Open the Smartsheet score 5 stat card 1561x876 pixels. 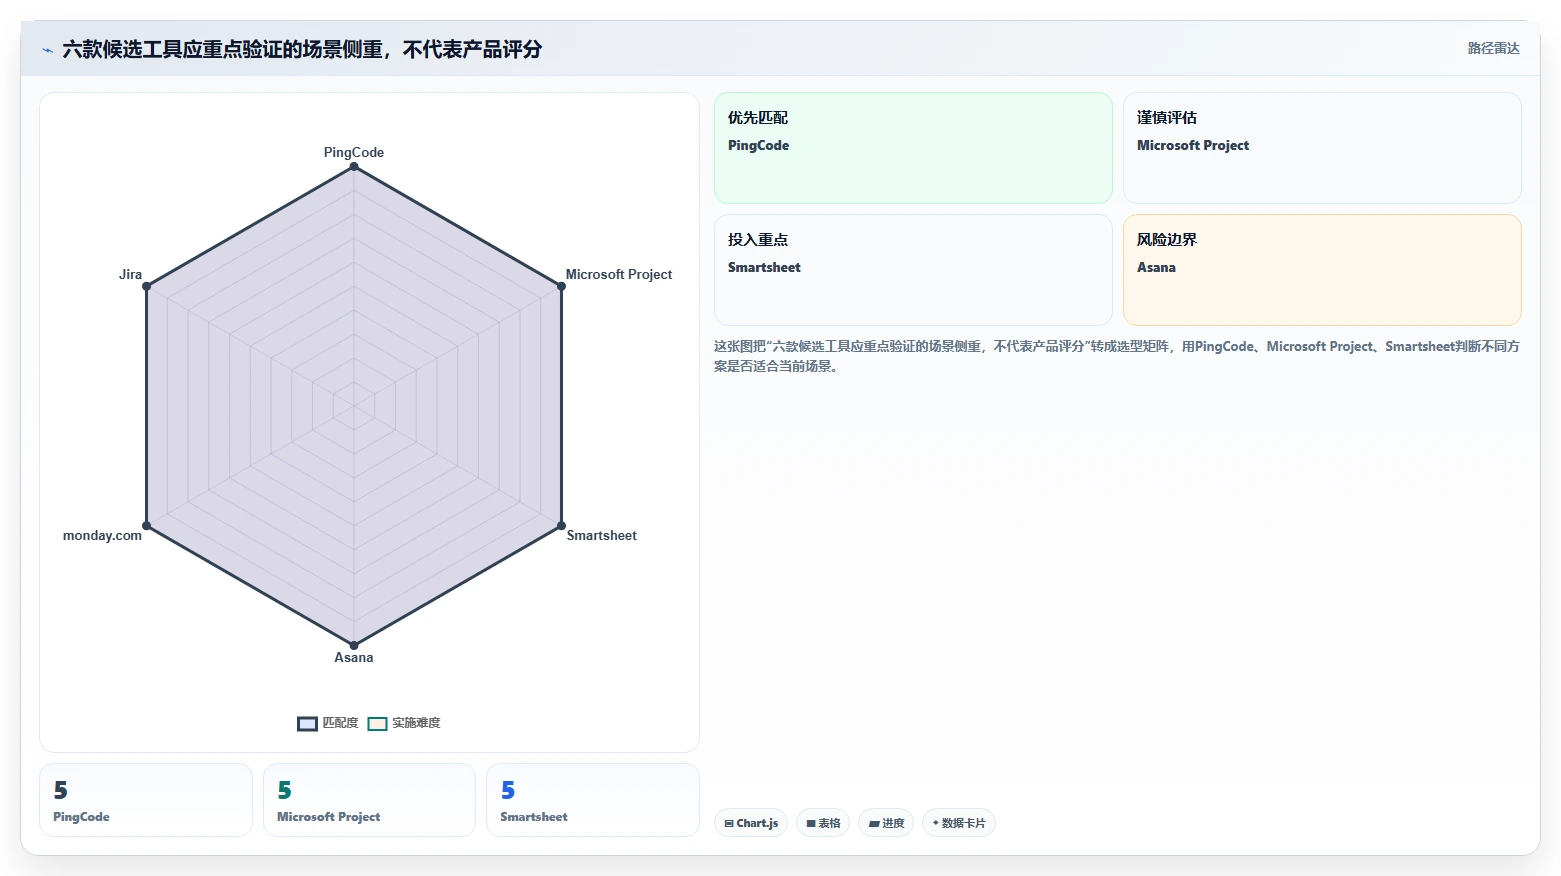(x=593, y=800)
